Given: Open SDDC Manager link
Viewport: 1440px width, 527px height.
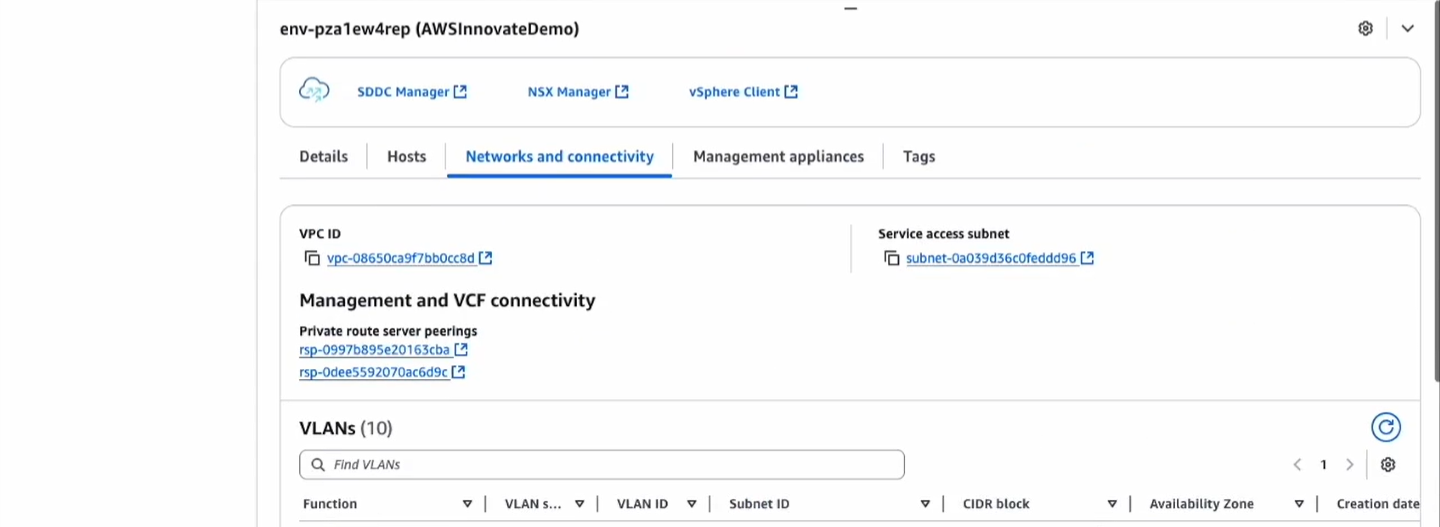Looking at the screenshot, I should point(403,92).
